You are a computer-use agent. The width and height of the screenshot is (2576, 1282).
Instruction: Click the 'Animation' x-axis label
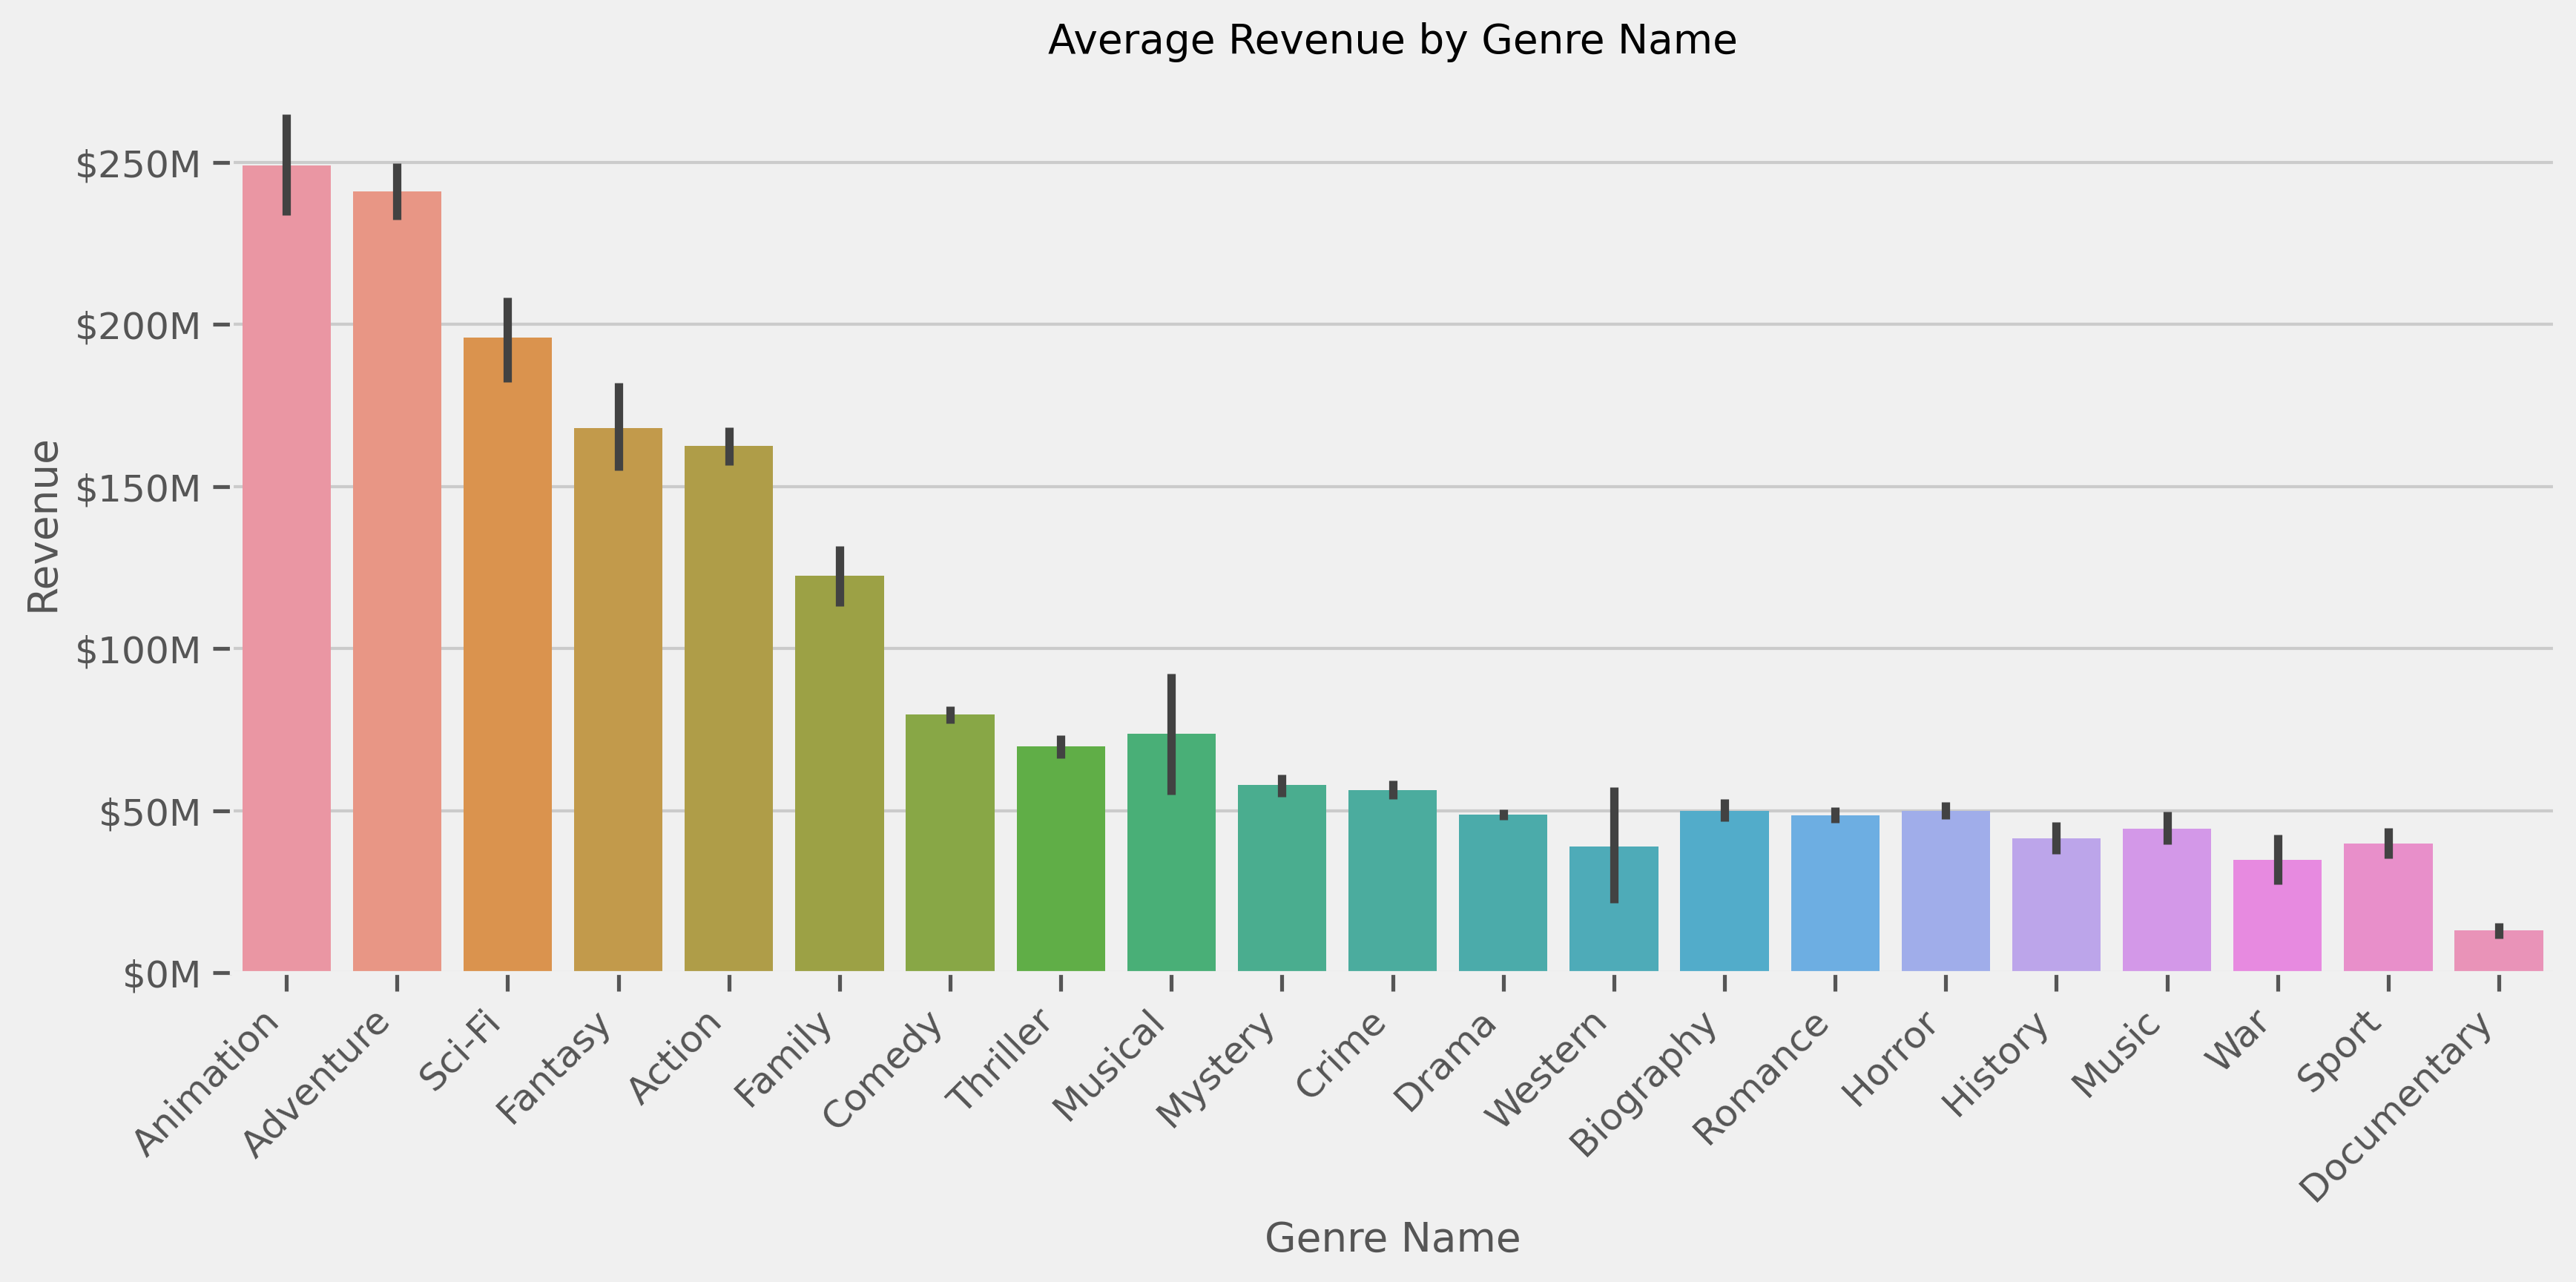pyautogui.click(x=207, y=1084)
